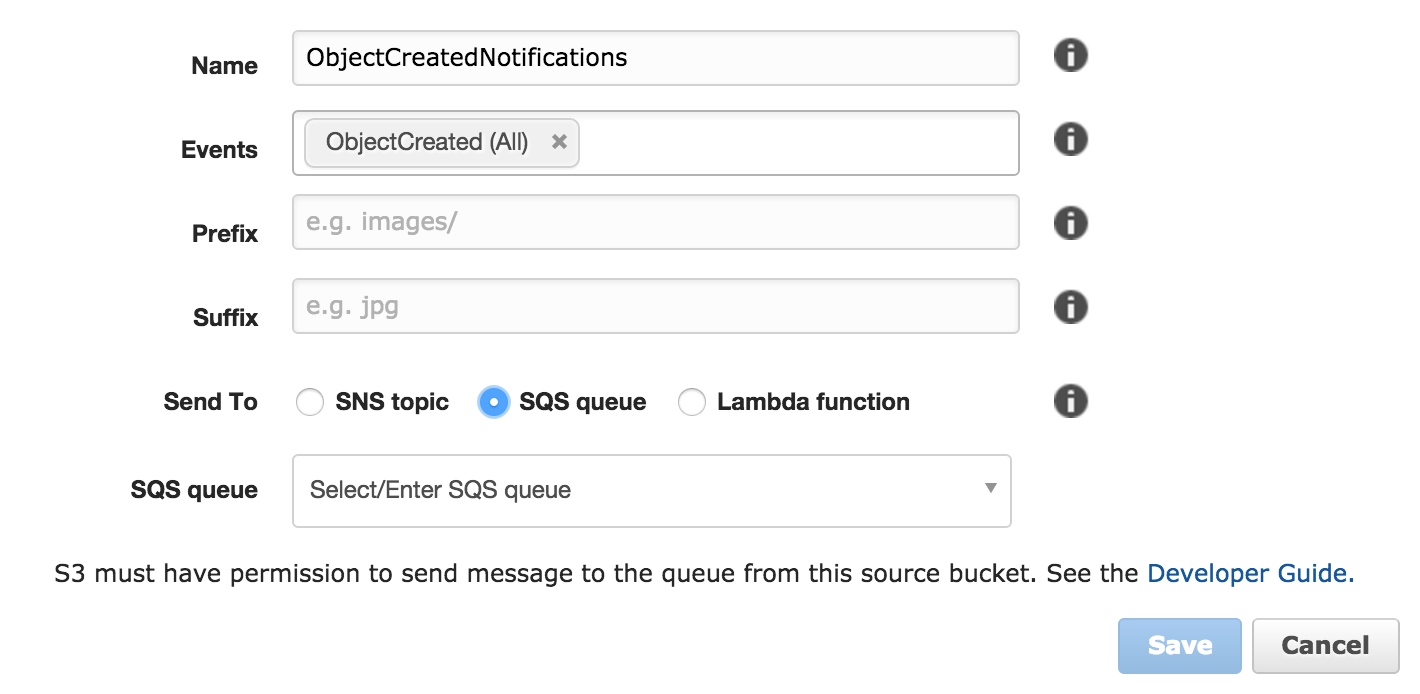Click inside the Name text field
The width and height of the screenshot is (1420, 694).
[655, 58]
